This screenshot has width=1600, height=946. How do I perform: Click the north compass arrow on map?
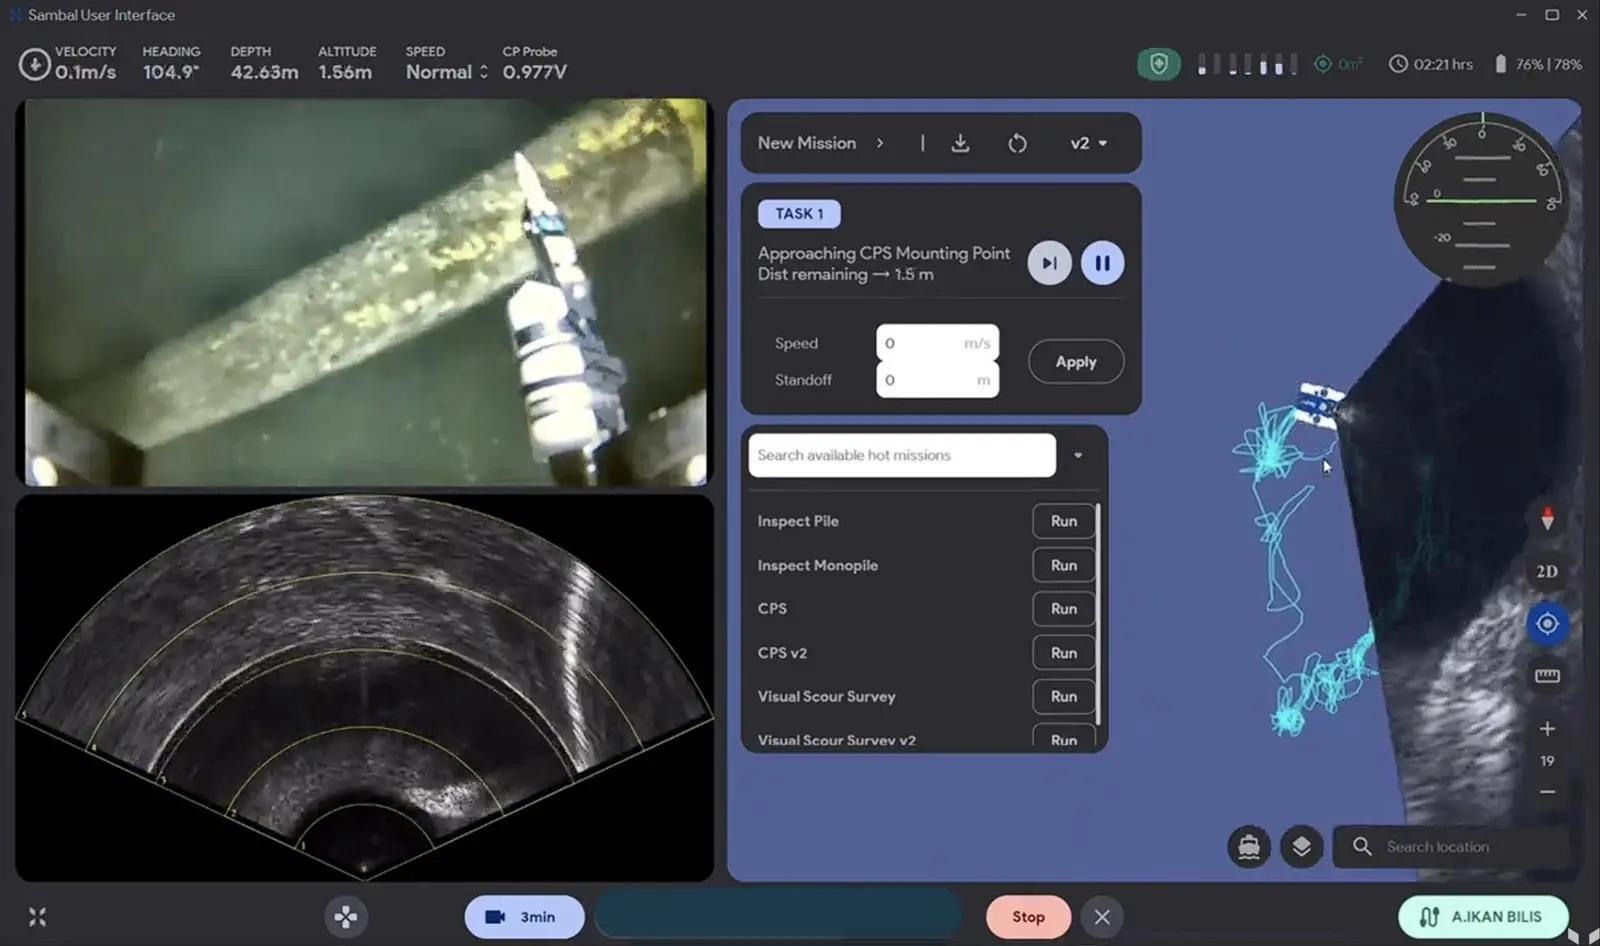click(1547, 518)
